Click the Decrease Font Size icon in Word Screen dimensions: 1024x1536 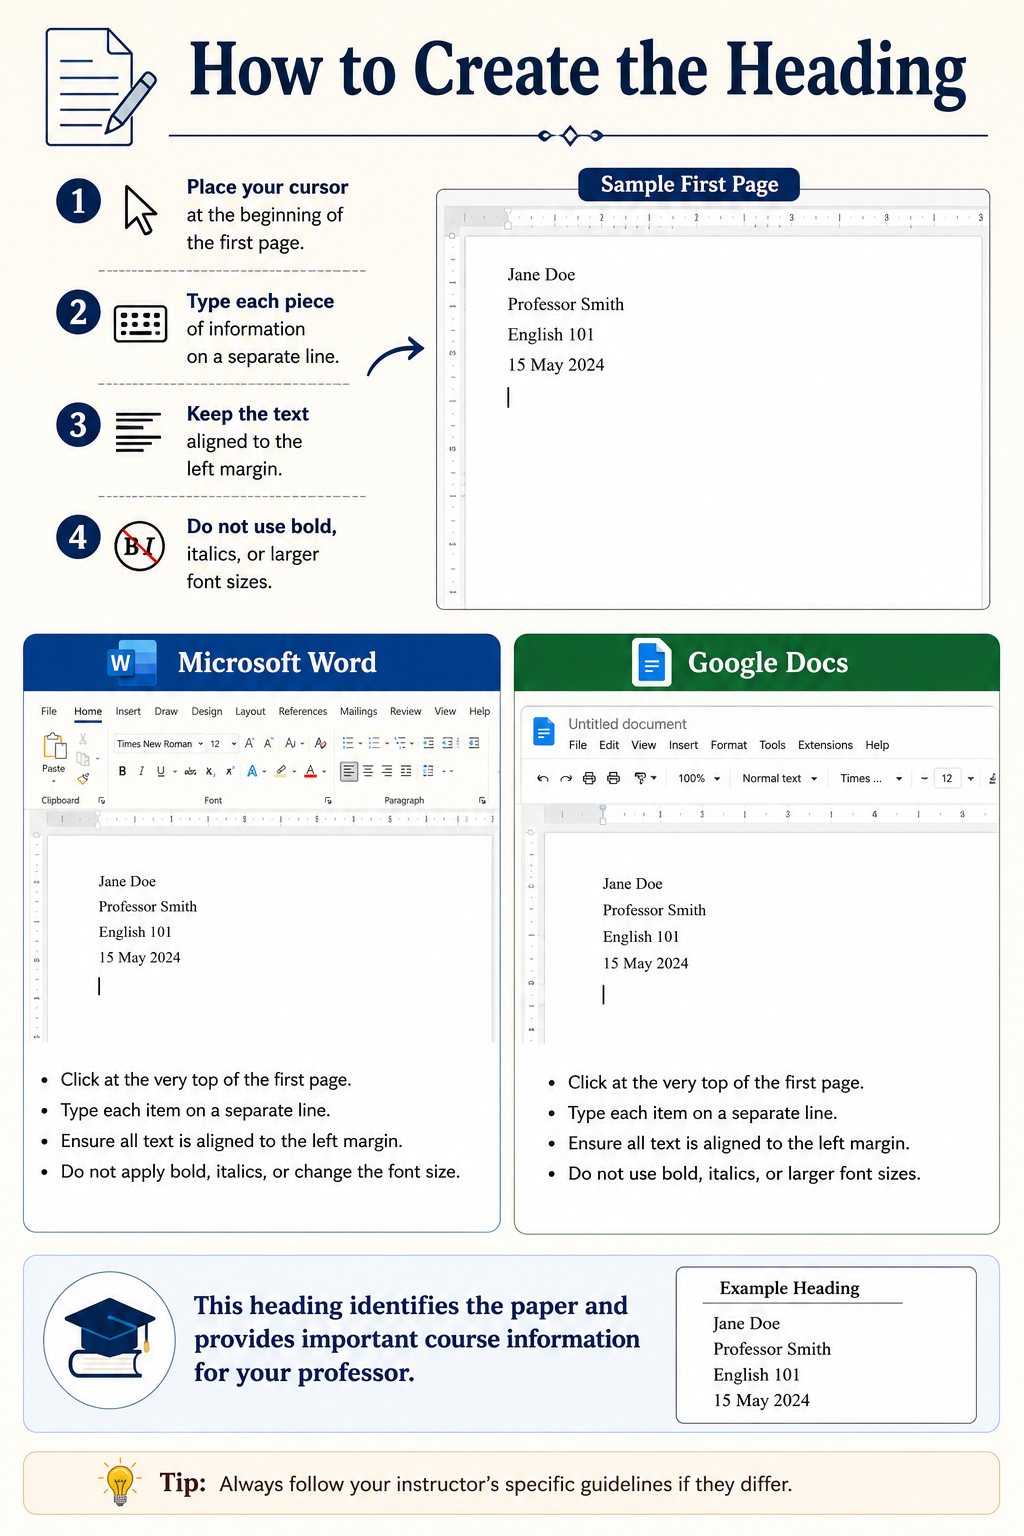268,743
